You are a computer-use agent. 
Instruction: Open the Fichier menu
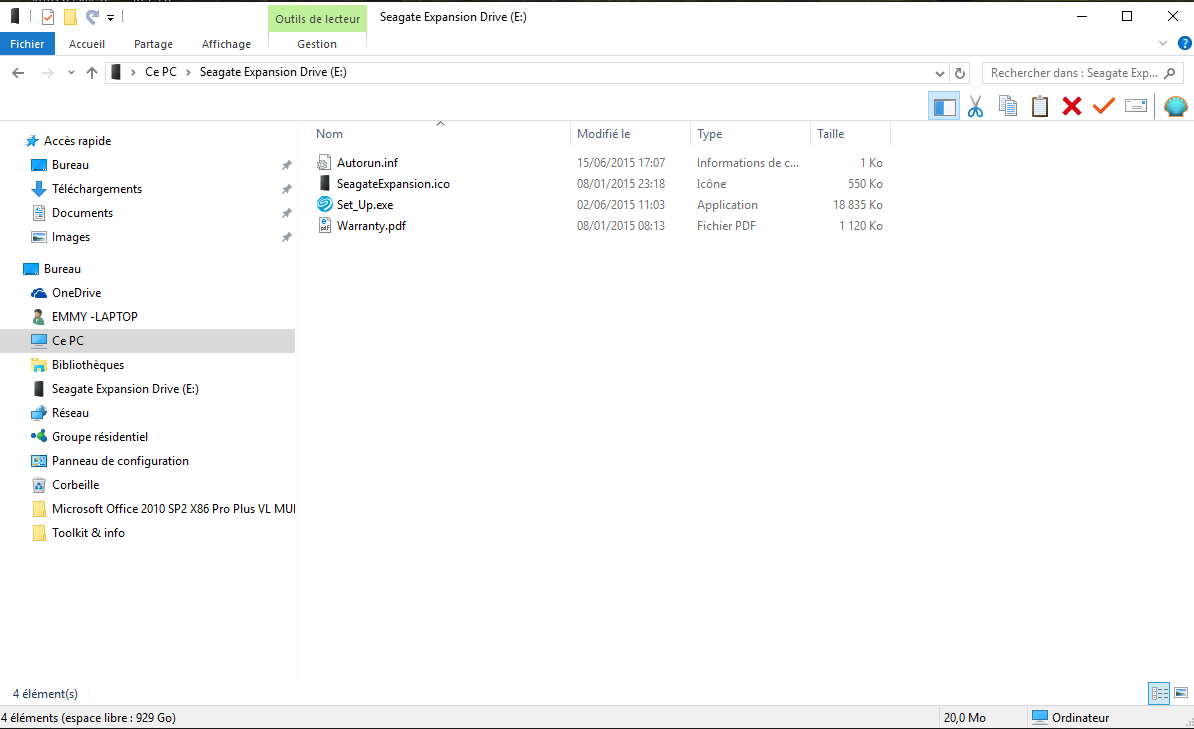coord(27,44)
